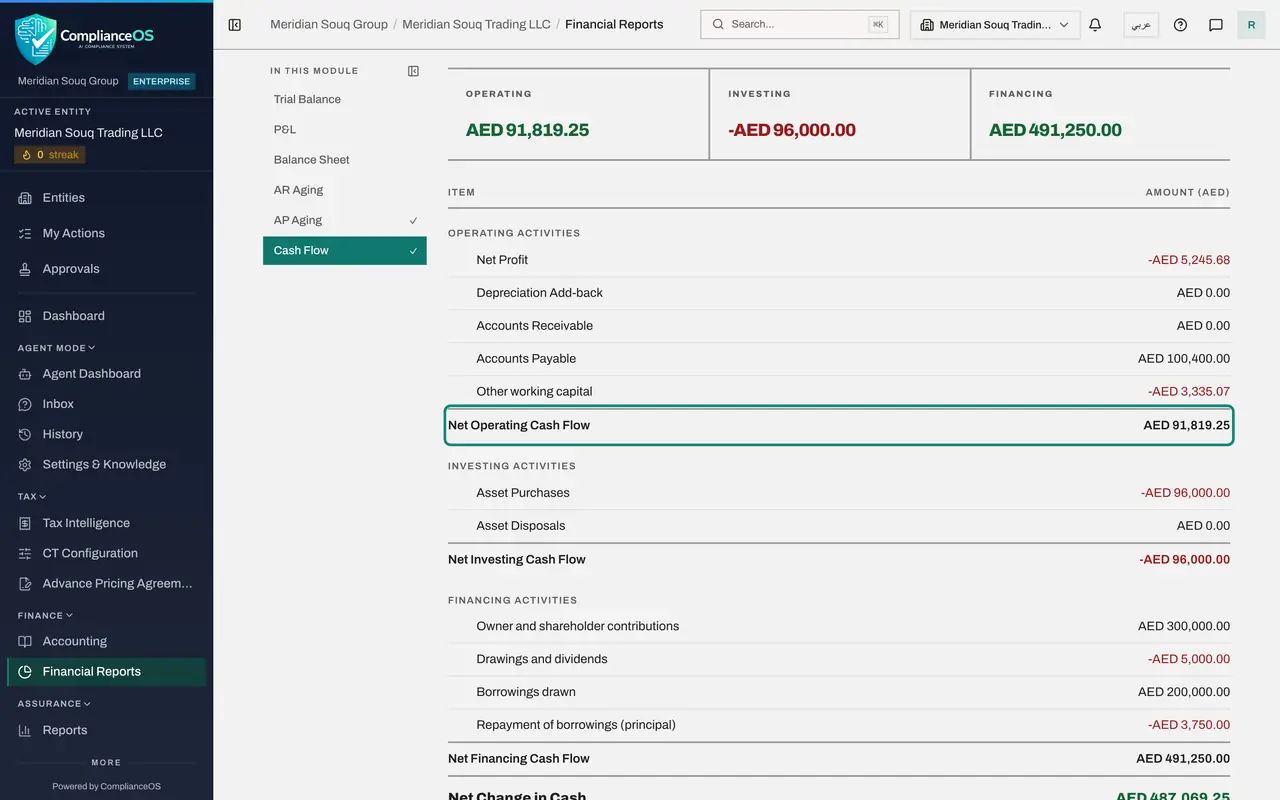This screenshot has width=1280, height=800.
Task: Open the notifications bell
Action: point(1095,25)
